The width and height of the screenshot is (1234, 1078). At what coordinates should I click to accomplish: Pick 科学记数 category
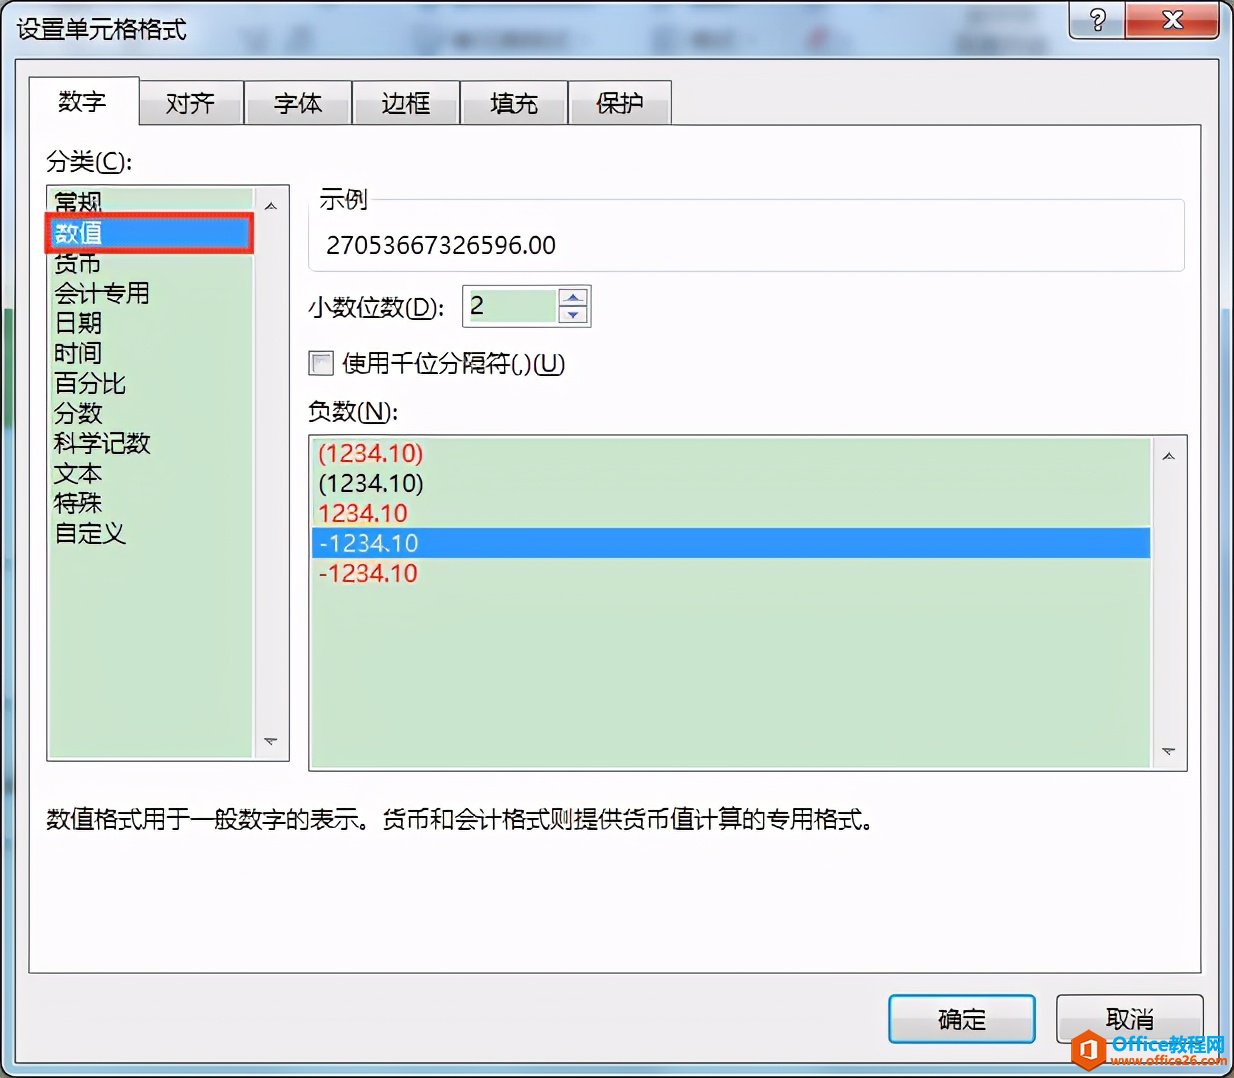click(150, 443)
